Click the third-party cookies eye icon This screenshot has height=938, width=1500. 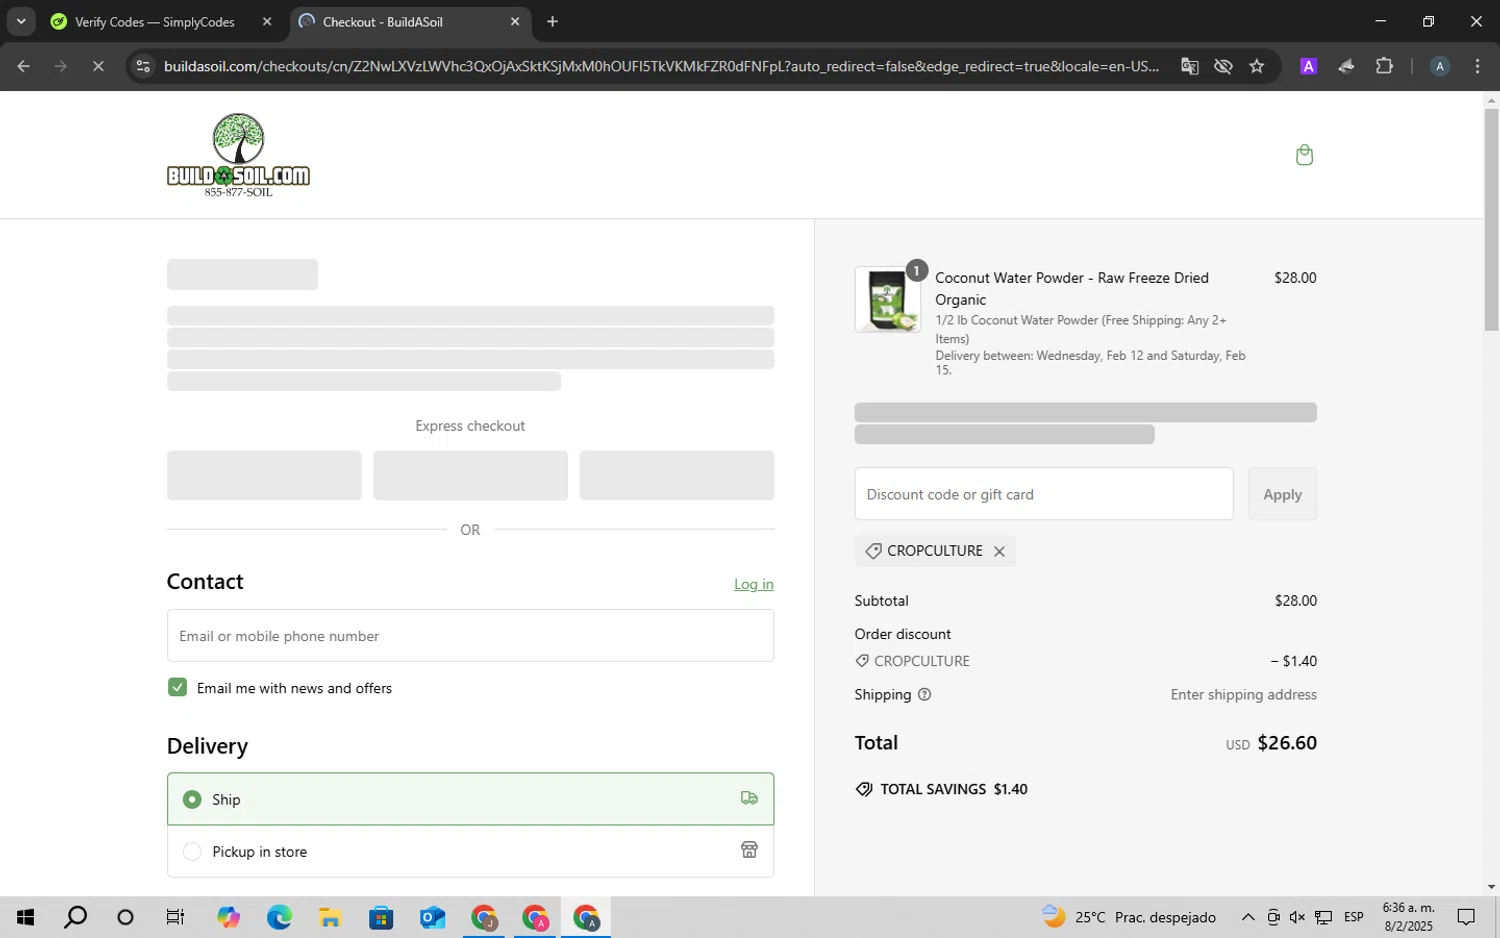click(x=1223, y=66)
